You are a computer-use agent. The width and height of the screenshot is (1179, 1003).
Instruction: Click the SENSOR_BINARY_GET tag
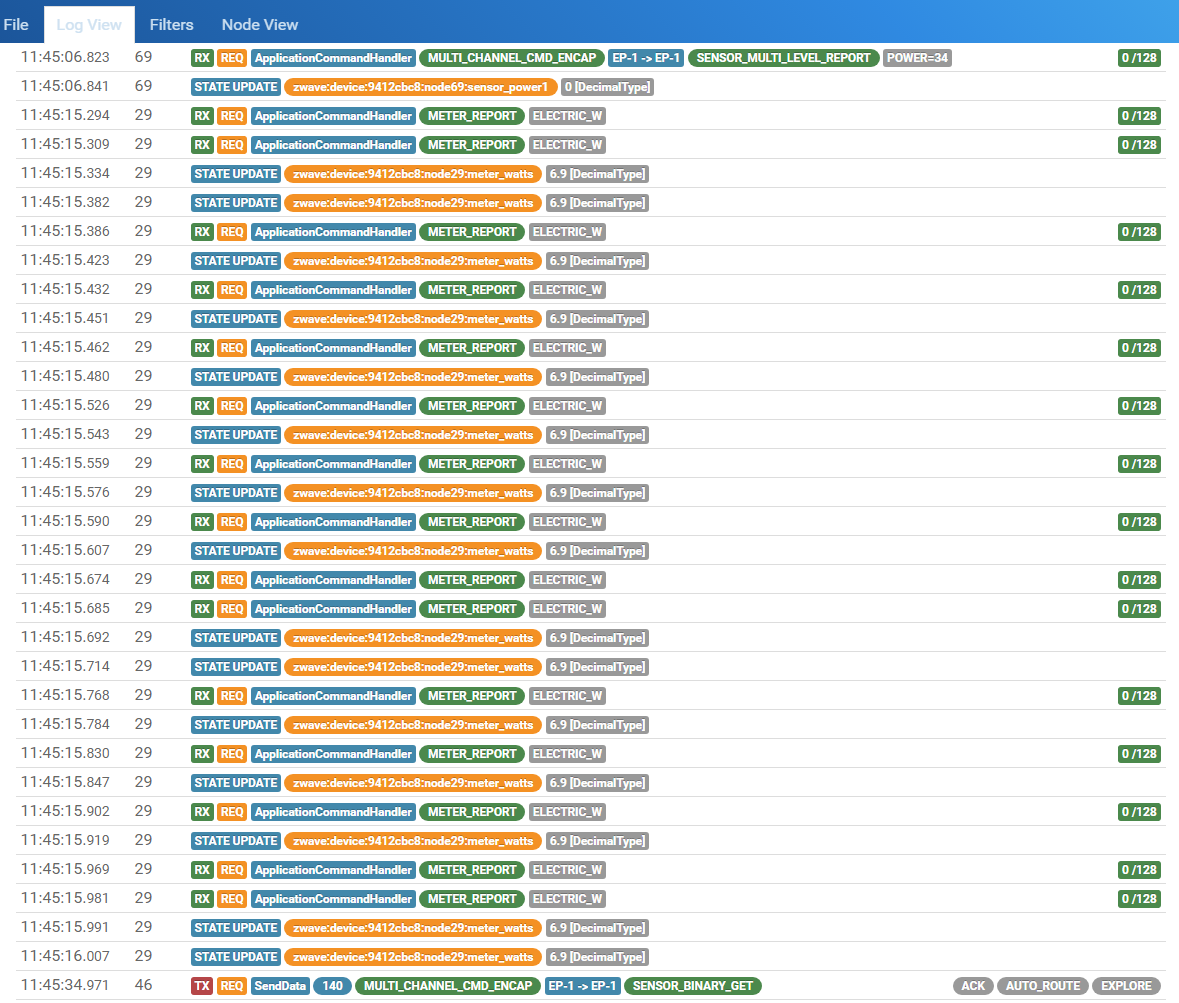[x=693, y=986]
